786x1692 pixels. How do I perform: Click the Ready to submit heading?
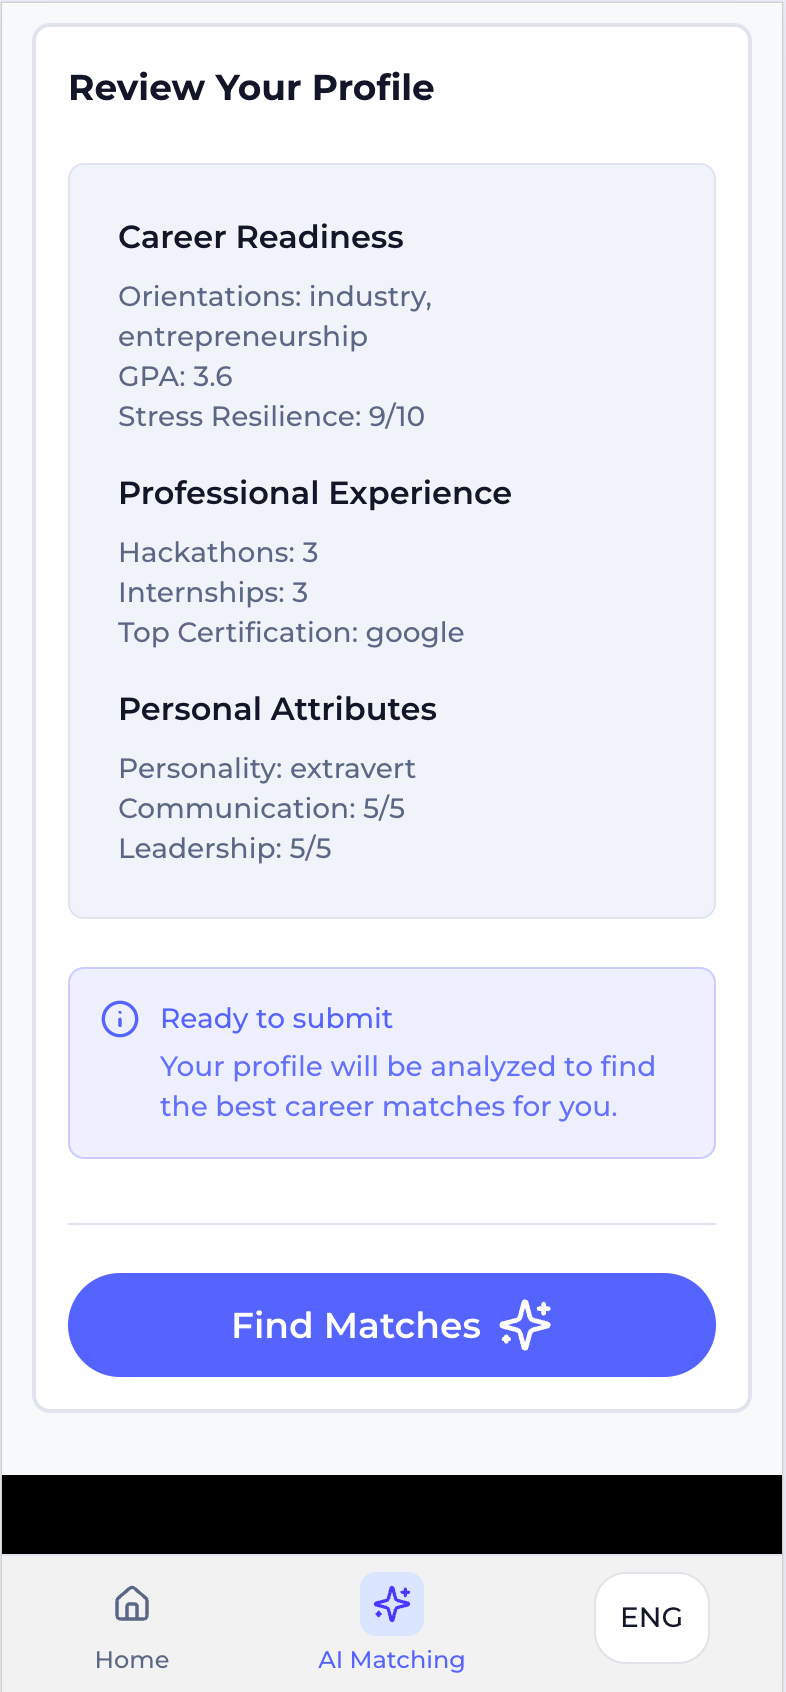click(x=276, y=1018)
